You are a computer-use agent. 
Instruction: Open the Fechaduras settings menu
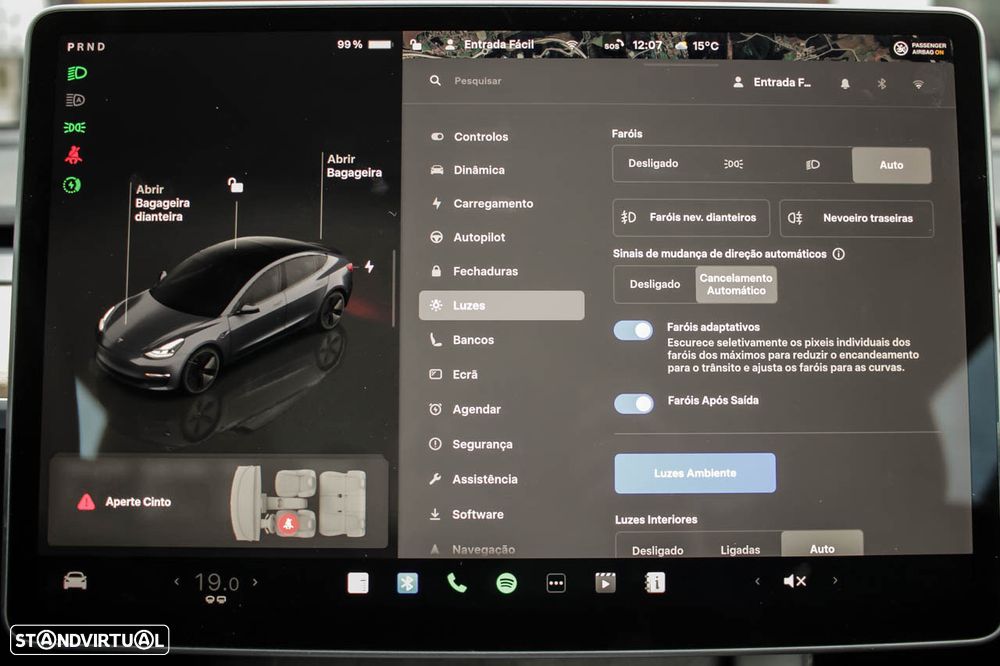475,271
